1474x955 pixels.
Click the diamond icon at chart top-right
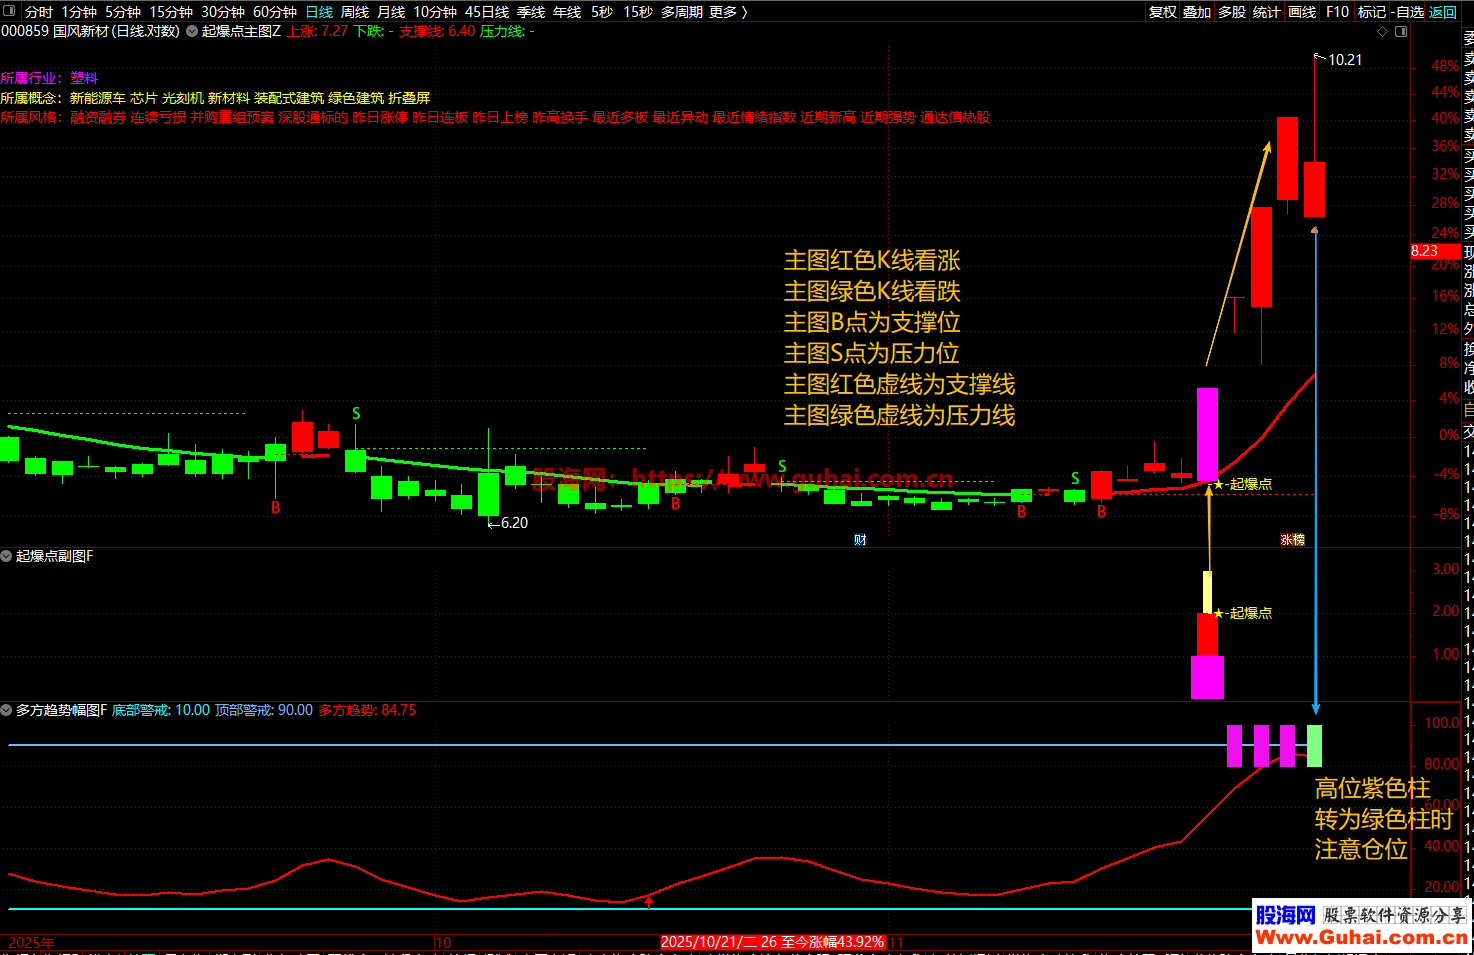(x=1383, y=32)
